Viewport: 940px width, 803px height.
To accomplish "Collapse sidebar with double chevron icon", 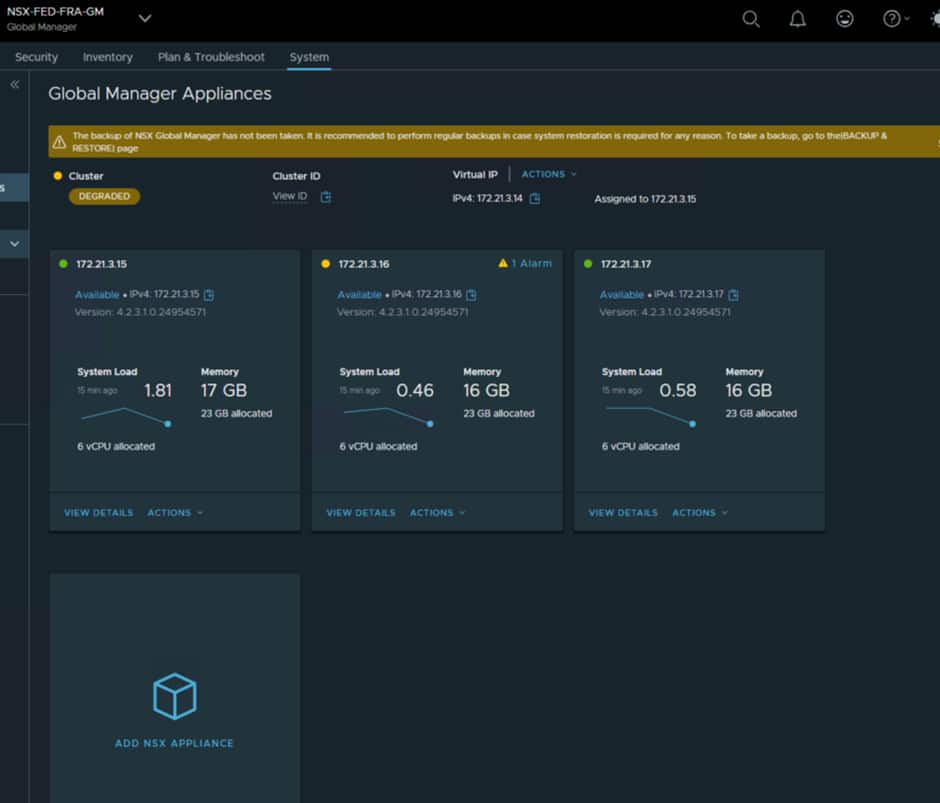I will (15, 85).
